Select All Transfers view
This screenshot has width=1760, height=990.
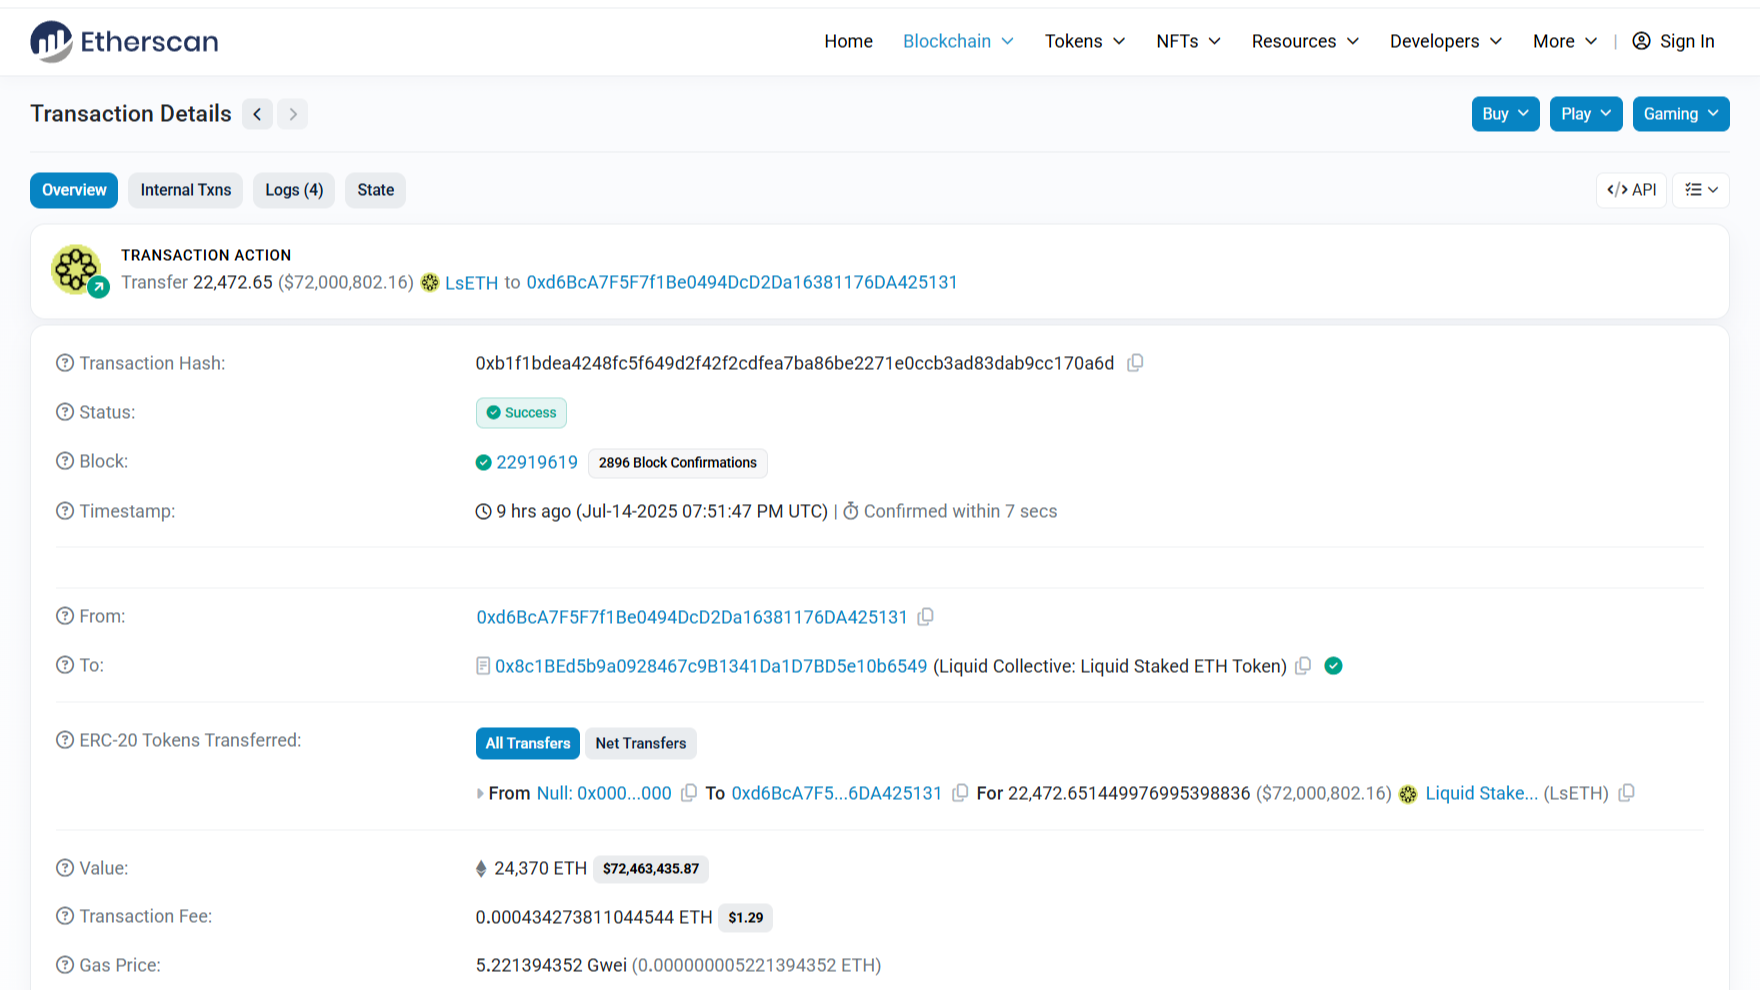528,743
